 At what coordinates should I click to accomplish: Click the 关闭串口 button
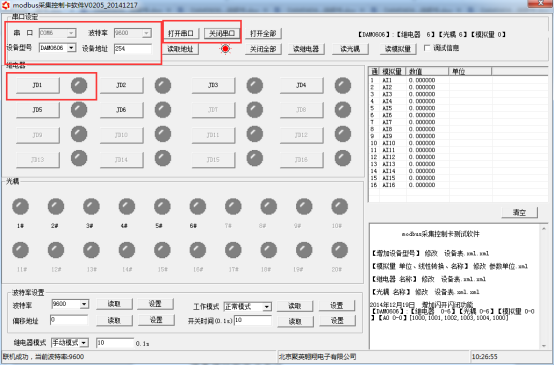click(x=222, y=34)
